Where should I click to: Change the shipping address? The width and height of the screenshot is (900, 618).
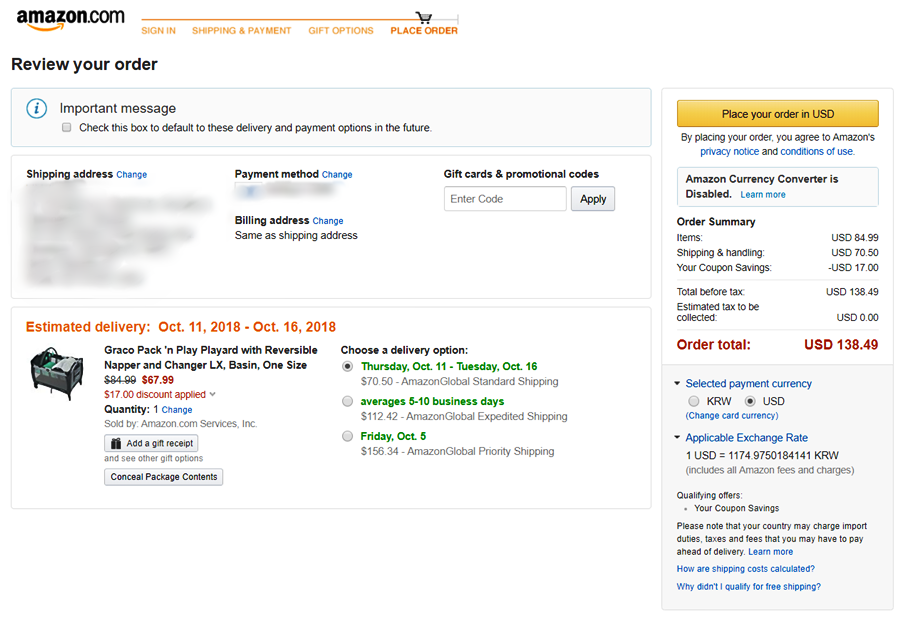click(131, 175)
